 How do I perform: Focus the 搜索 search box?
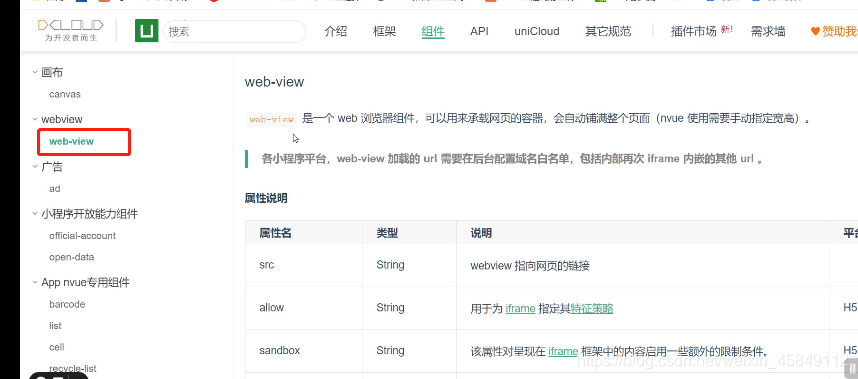coord(234,32)
